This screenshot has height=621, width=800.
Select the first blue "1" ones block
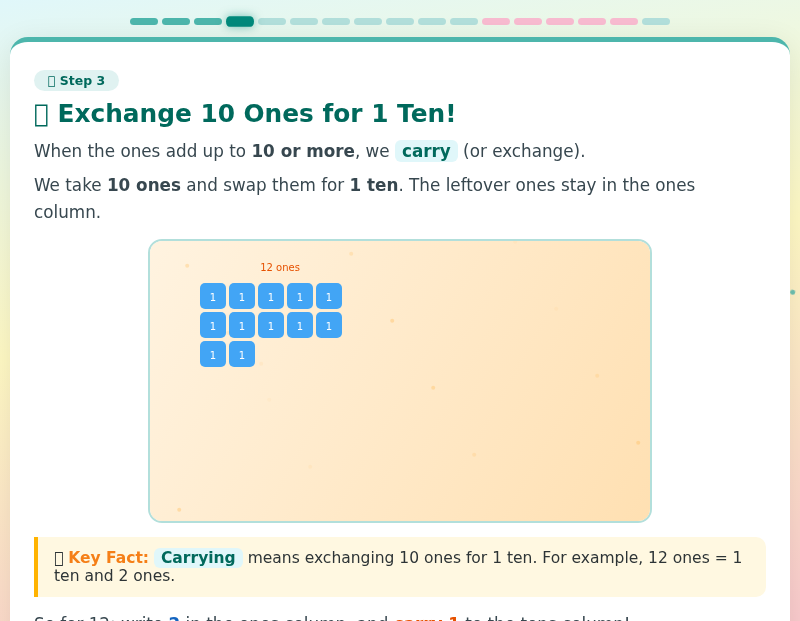pos(213,296)
